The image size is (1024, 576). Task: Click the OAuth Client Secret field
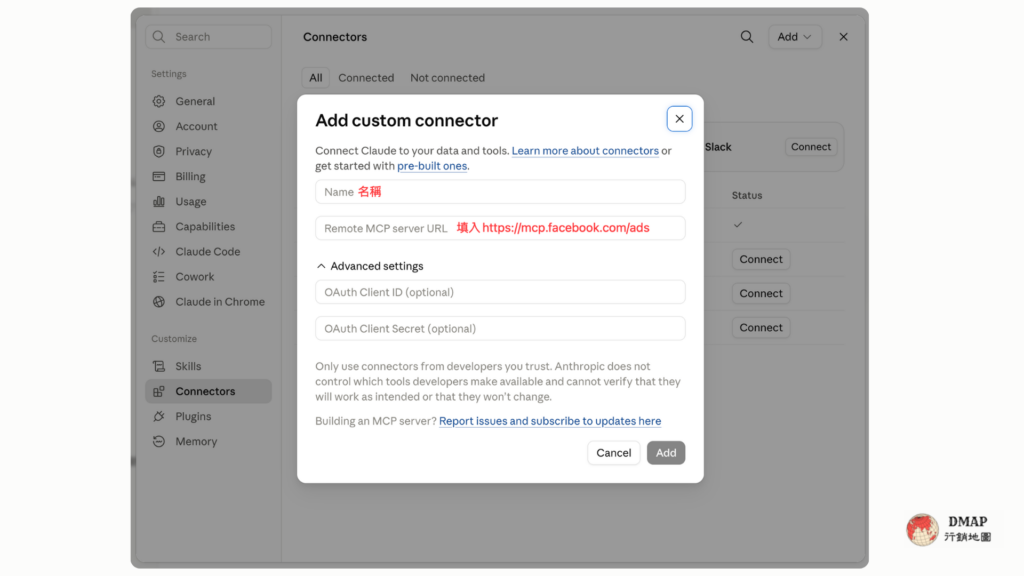tap(500, 328)
